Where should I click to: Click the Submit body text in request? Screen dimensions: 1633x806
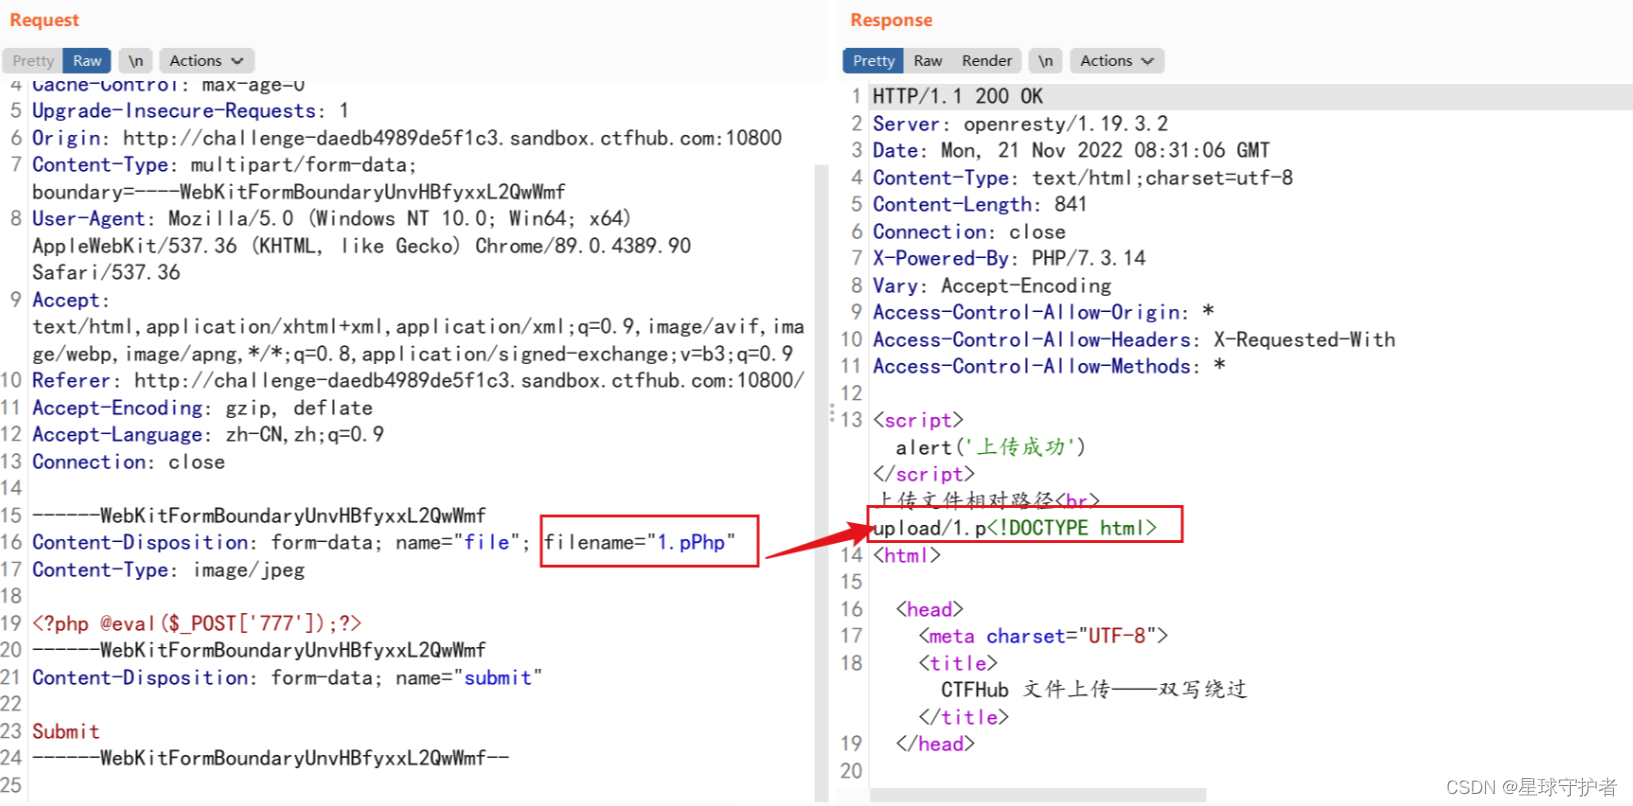(66, 731)
